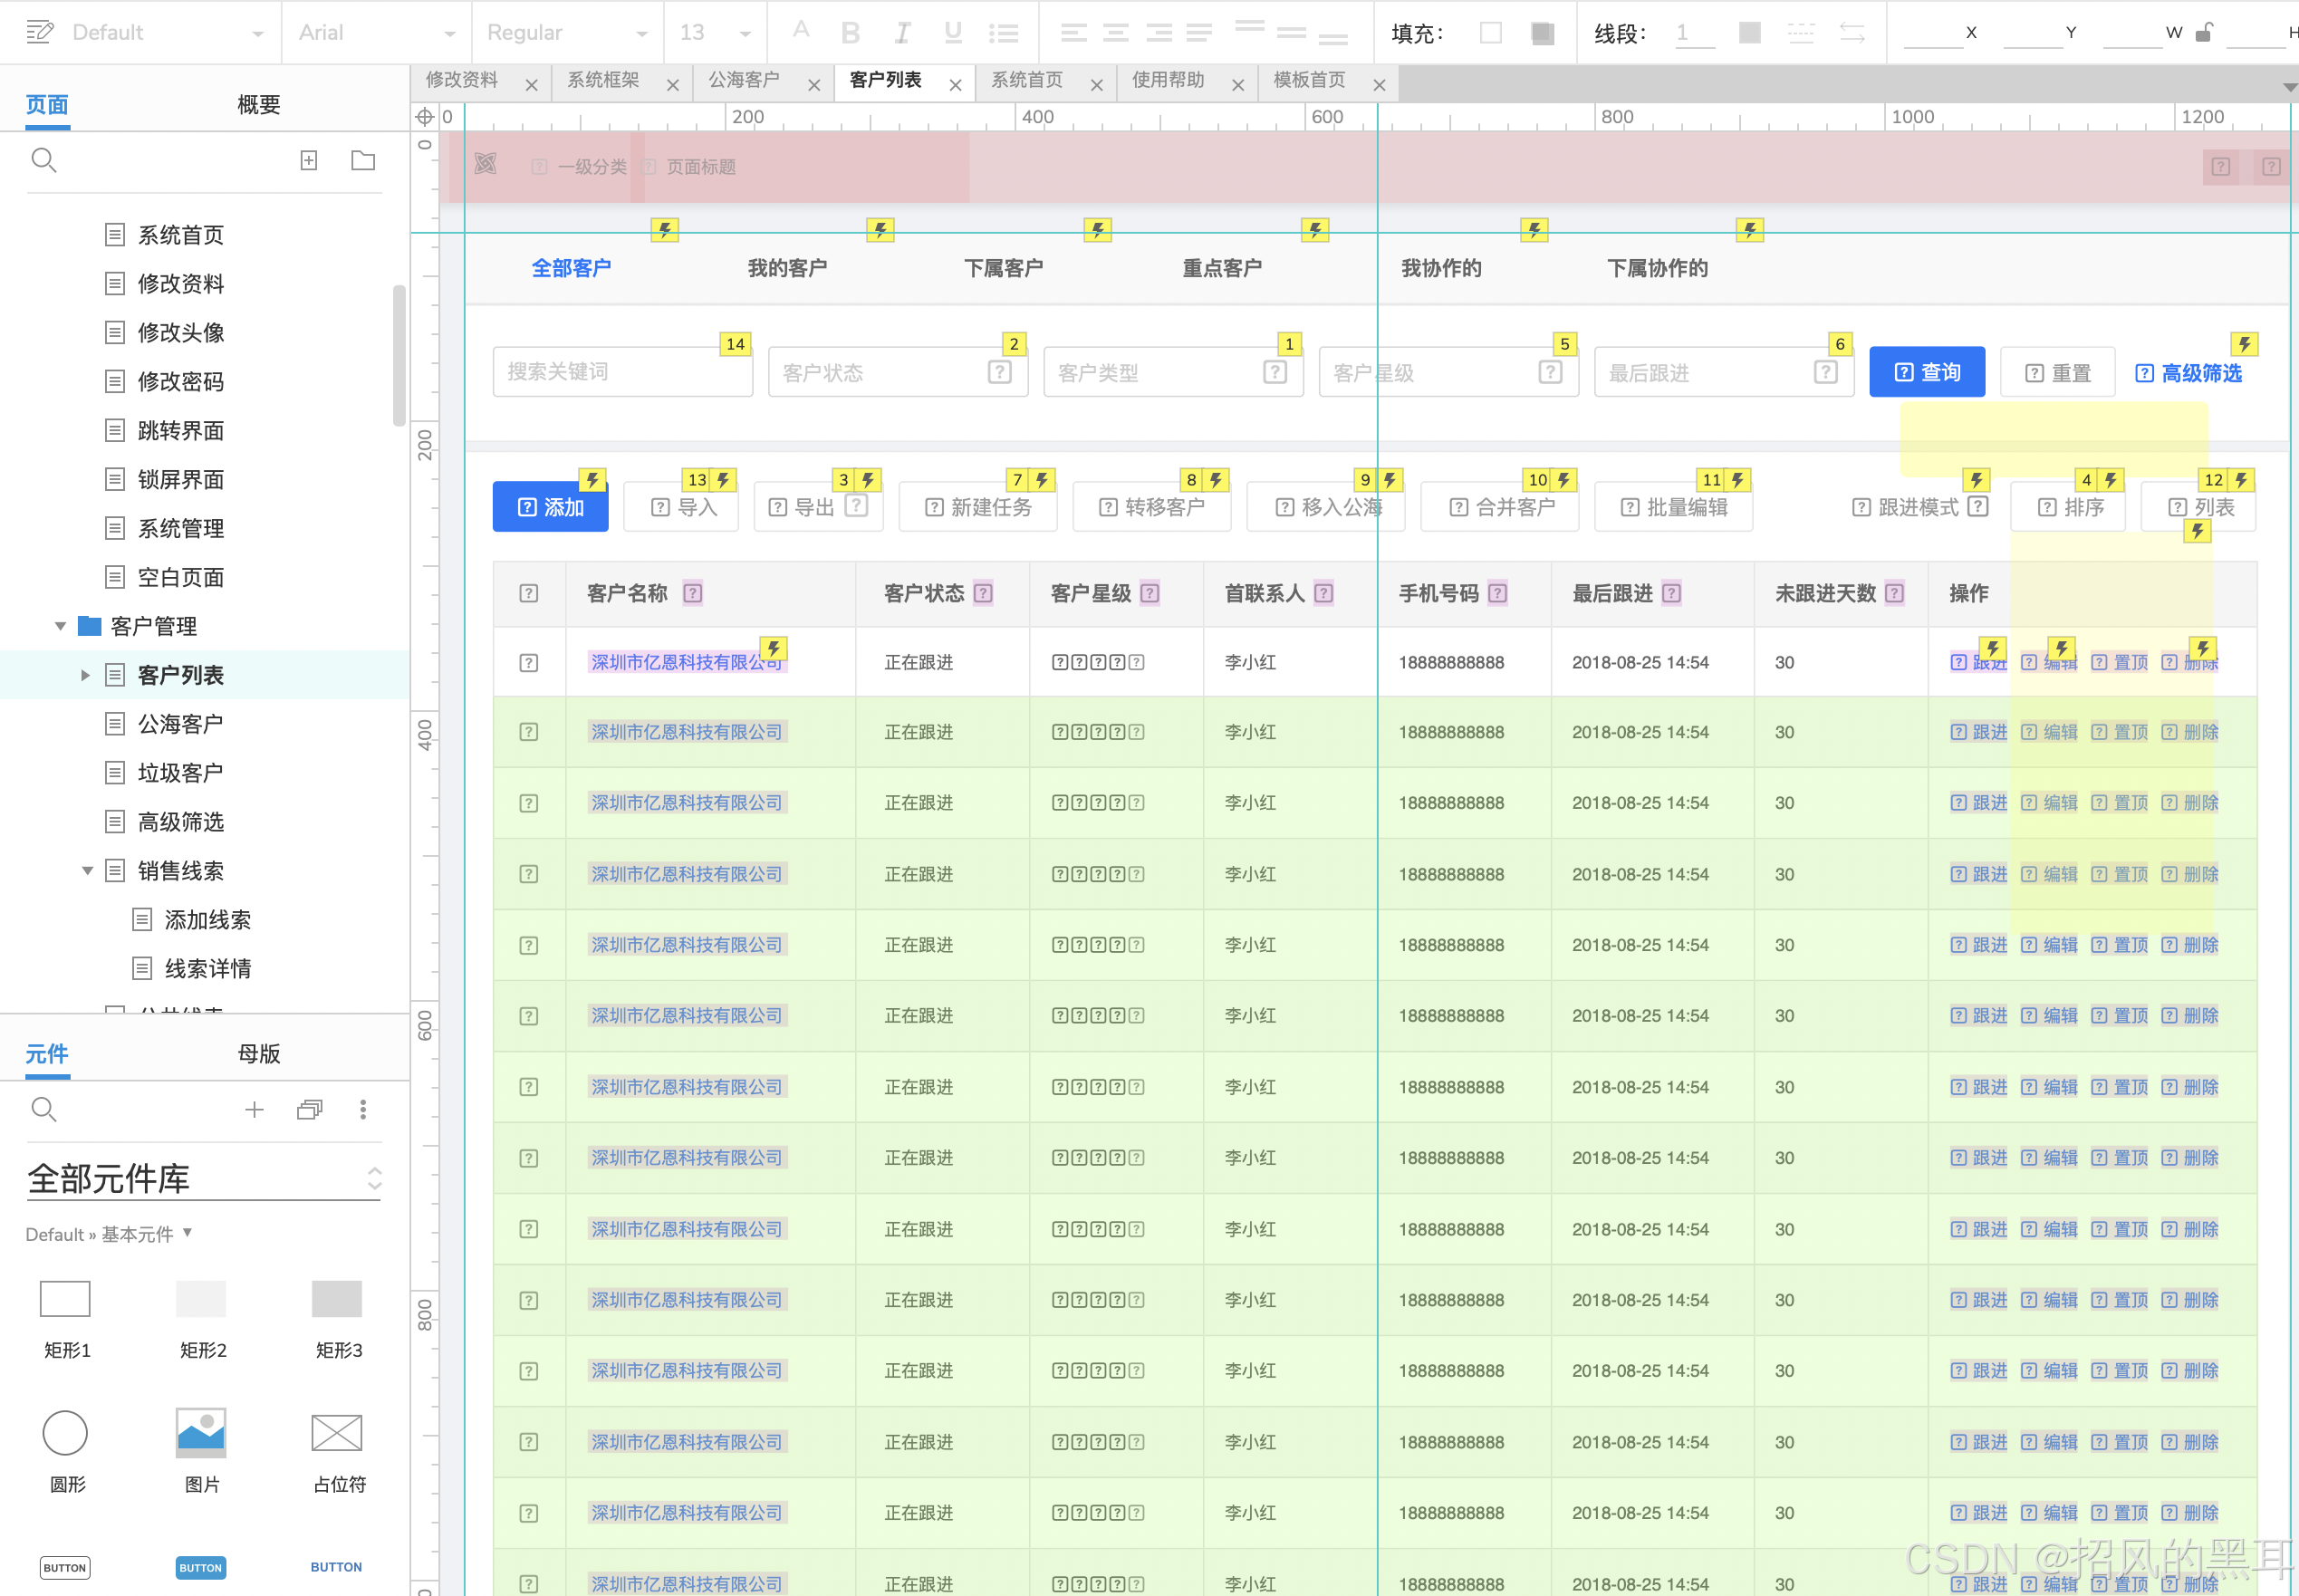Open the widget library options menu icon
This screenshot has height=1596, width=2299.
pyautogui.click(x=363, y=1109)
